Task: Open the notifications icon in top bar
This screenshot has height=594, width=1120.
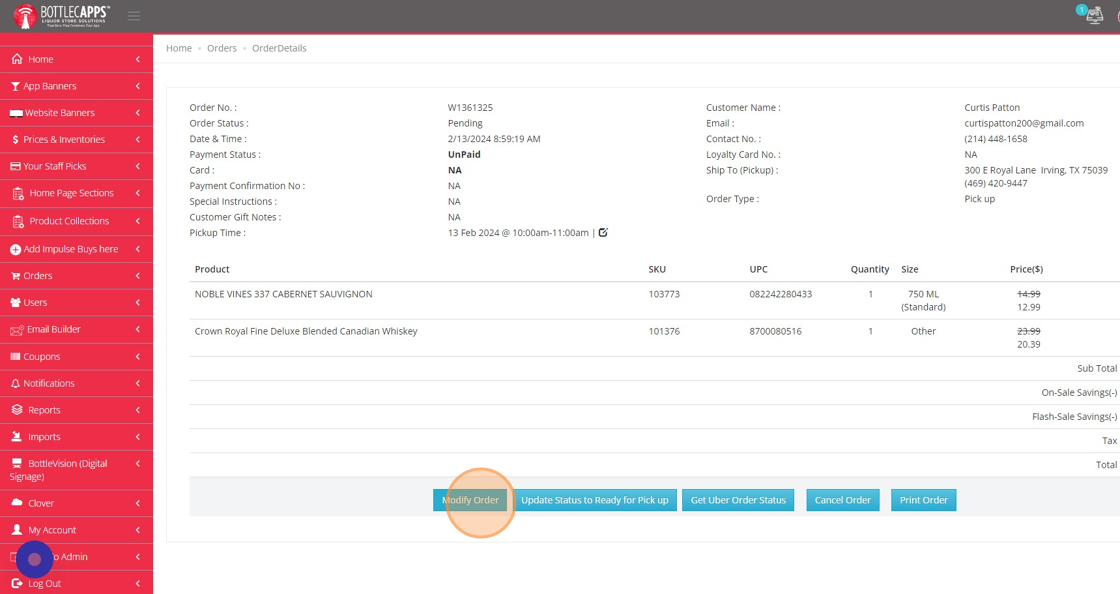Action: pyautogui.click(x=1094, y=15)
